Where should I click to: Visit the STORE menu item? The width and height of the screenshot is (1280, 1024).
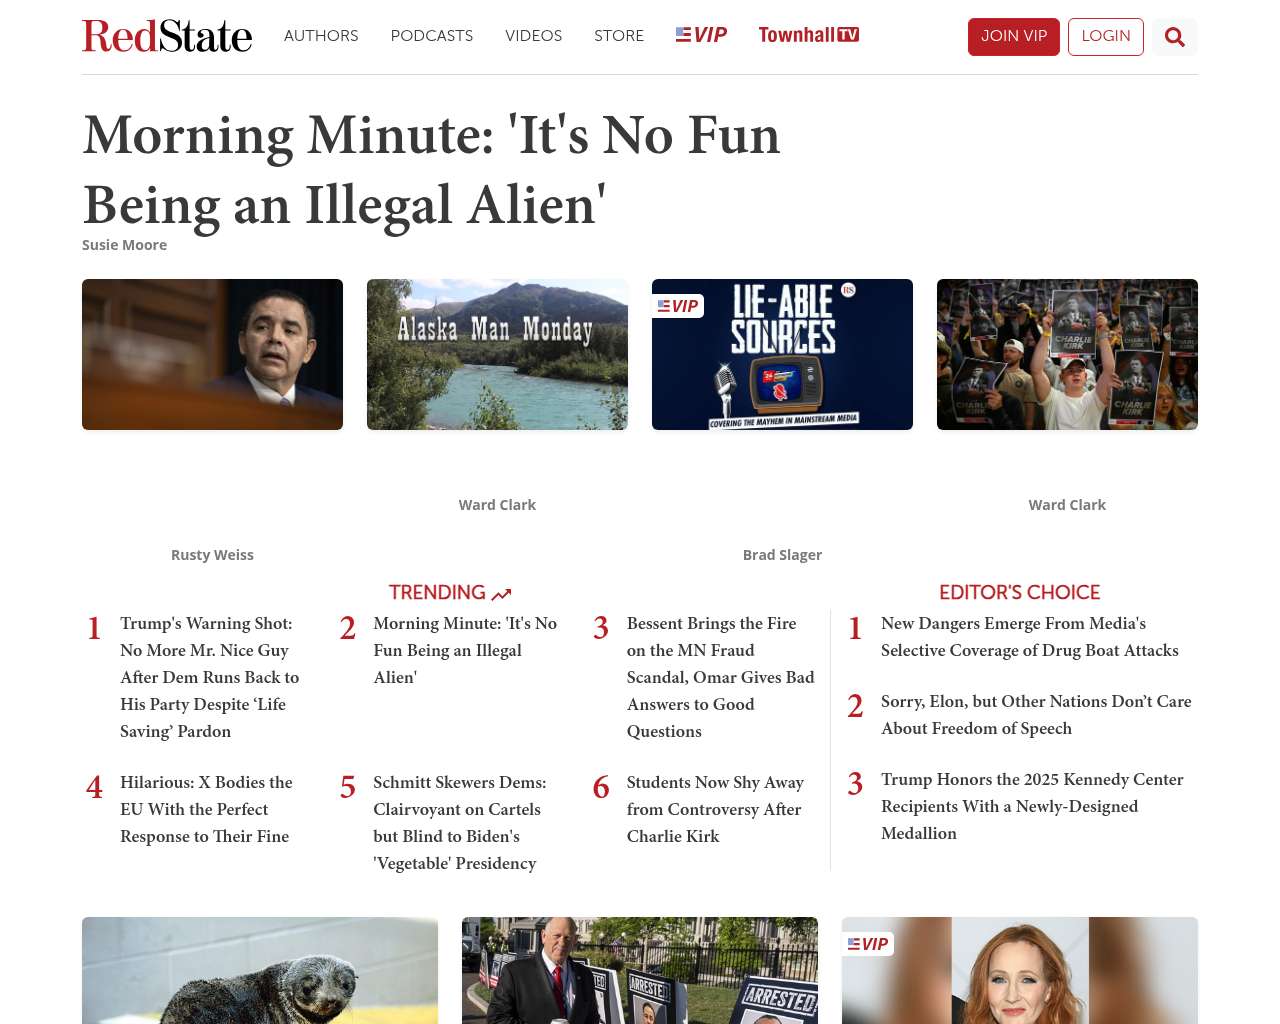pos(619,36)
